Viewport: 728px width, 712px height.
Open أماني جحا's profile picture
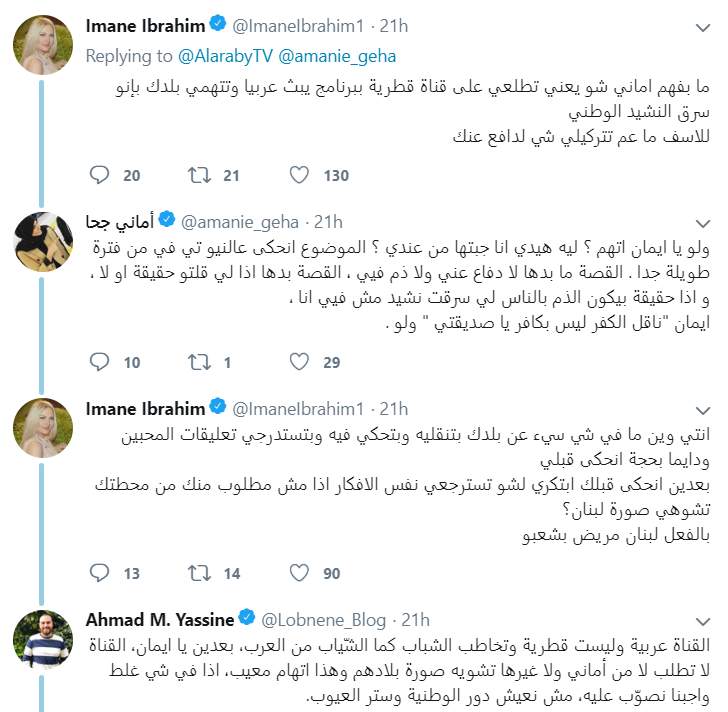[43, 241]
